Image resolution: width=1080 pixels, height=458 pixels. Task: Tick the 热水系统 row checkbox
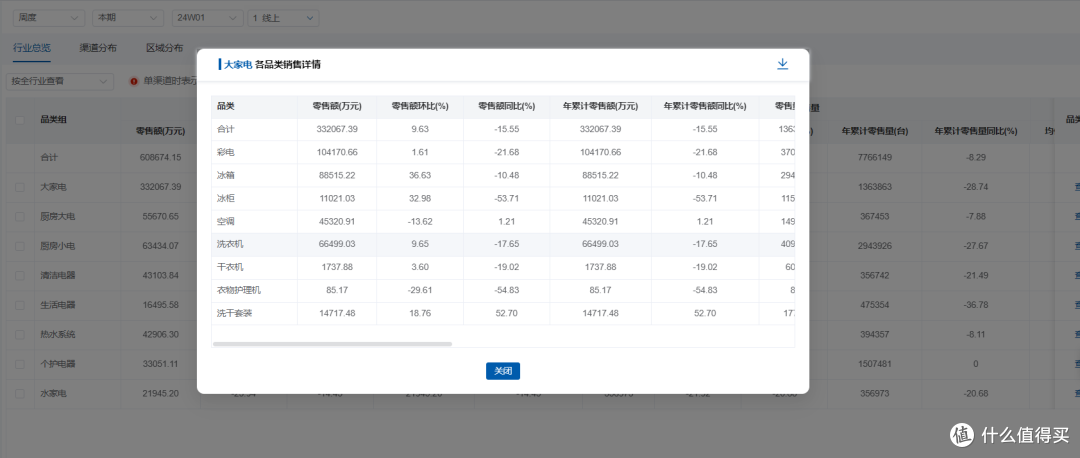[19, 334]
